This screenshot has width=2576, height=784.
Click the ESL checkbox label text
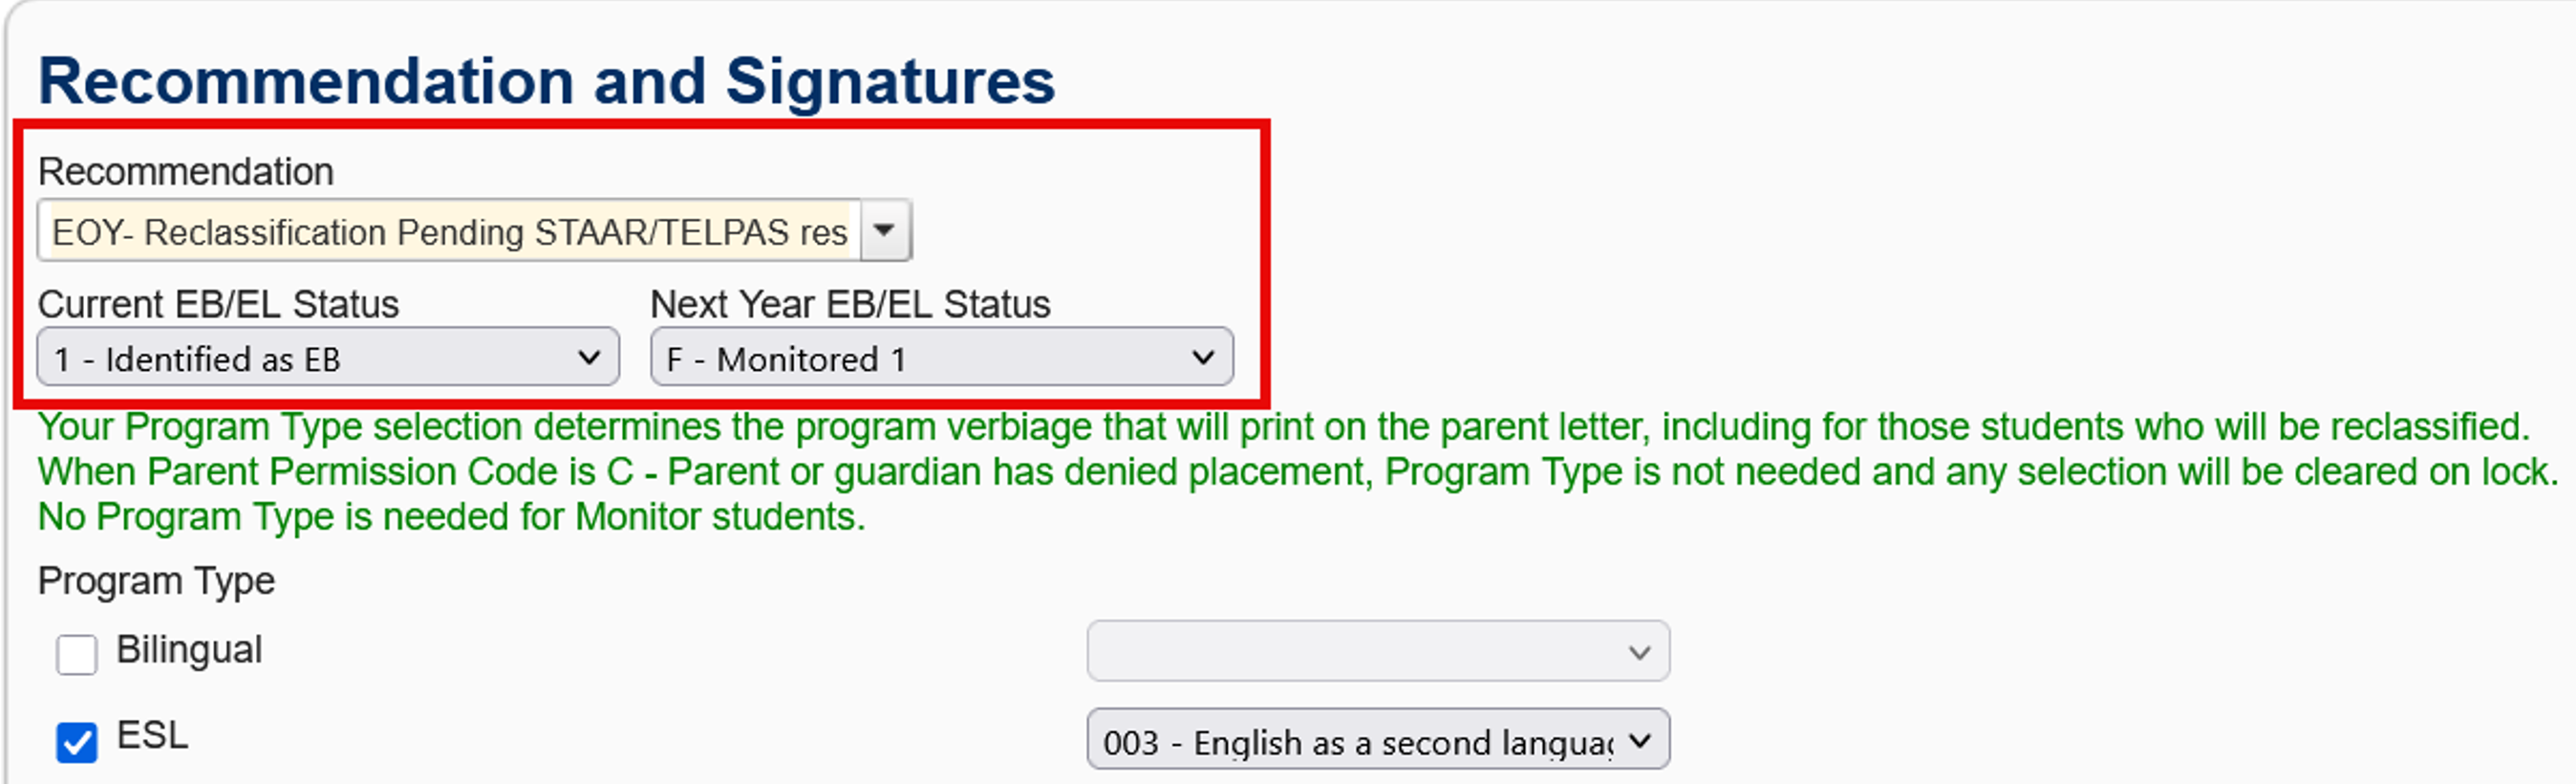pos(152,736)
